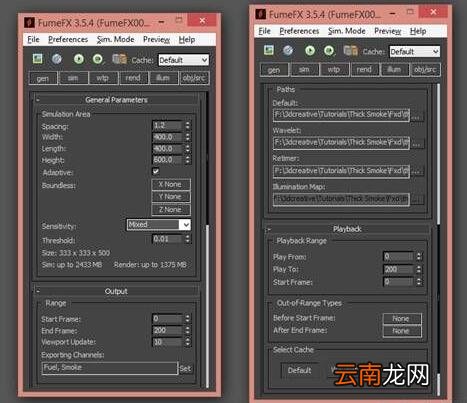Click Height spinner arrows
Viewport: 467px width, 403px height.
point(188,160)
